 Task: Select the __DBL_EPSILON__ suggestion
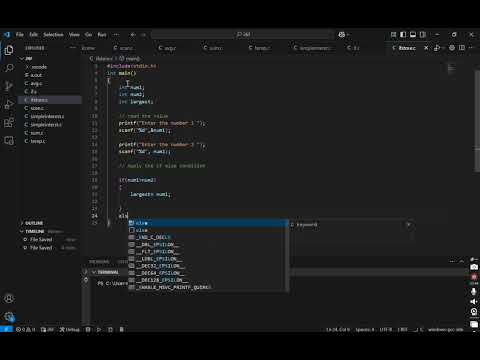pyautogui.click(x=206, y=244)
